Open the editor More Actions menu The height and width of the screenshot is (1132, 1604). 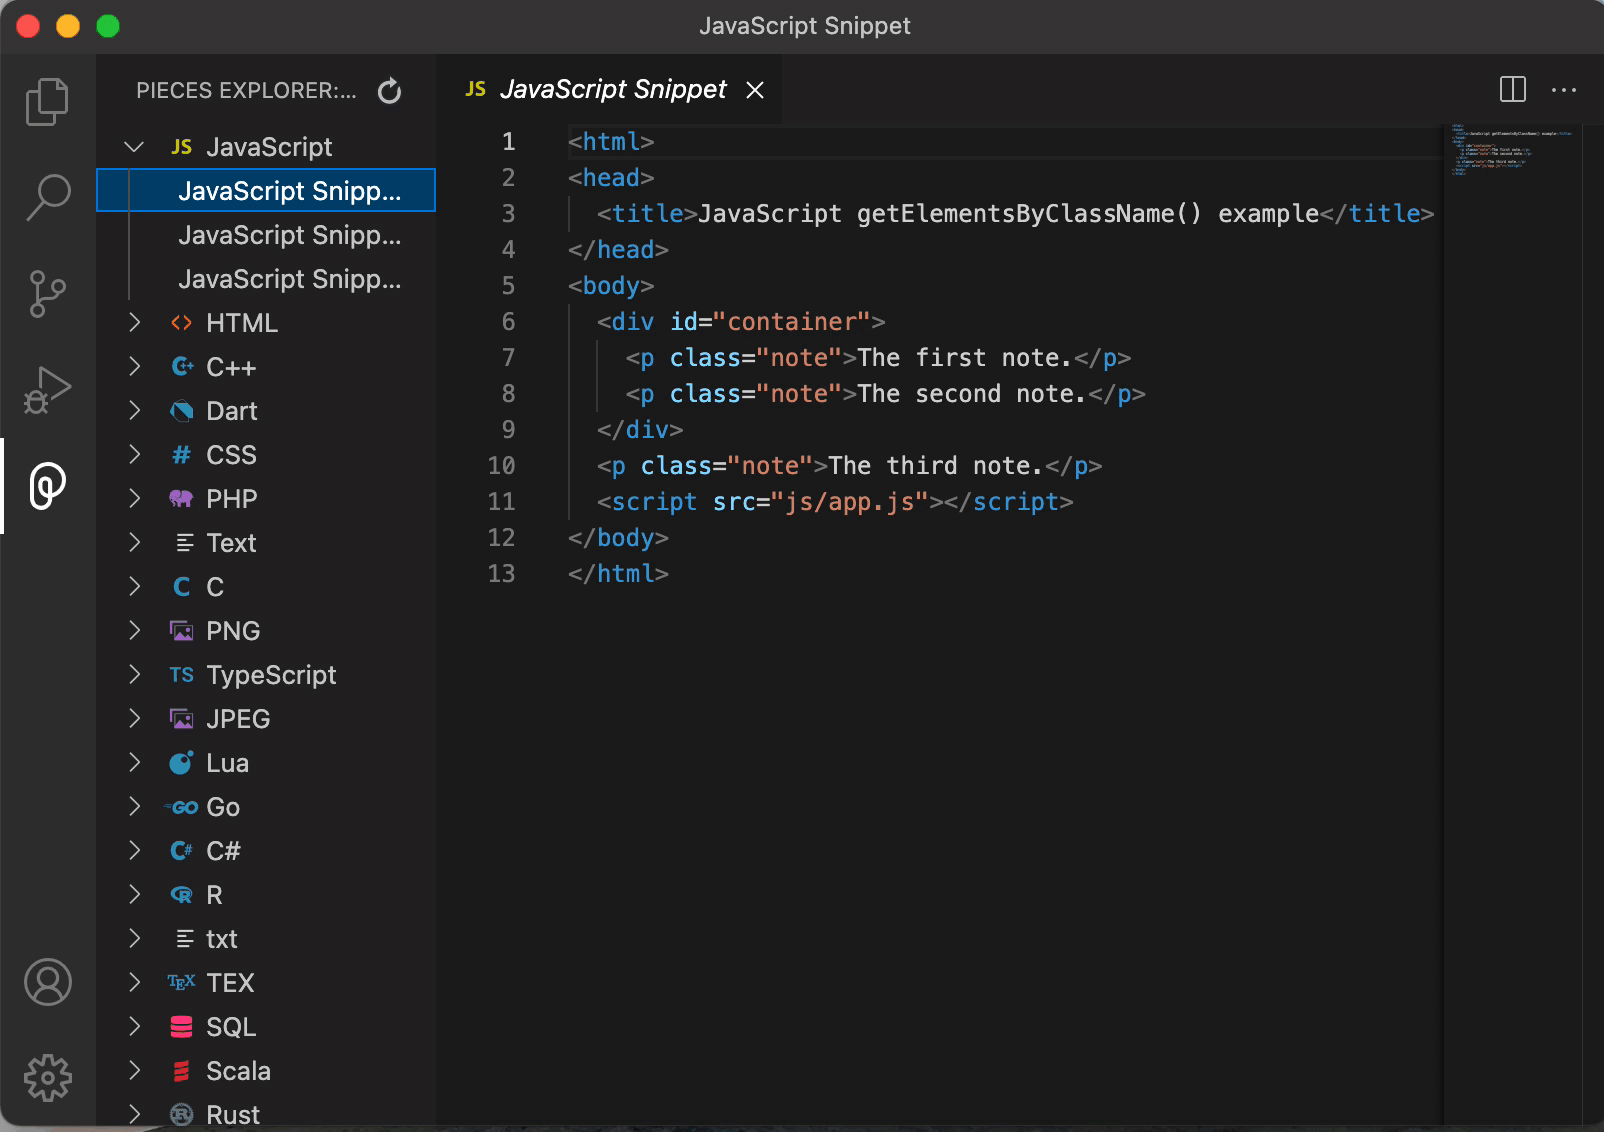click(1563, 90)
